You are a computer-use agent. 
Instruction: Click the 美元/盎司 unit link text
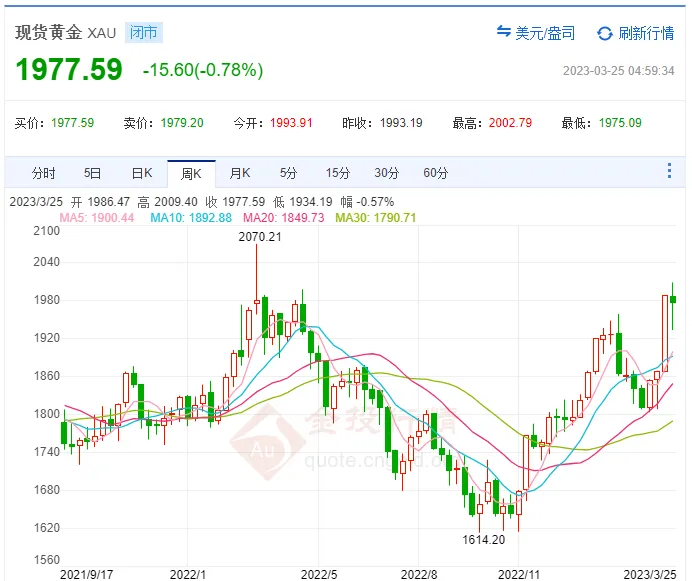click(x=545, y=33)
